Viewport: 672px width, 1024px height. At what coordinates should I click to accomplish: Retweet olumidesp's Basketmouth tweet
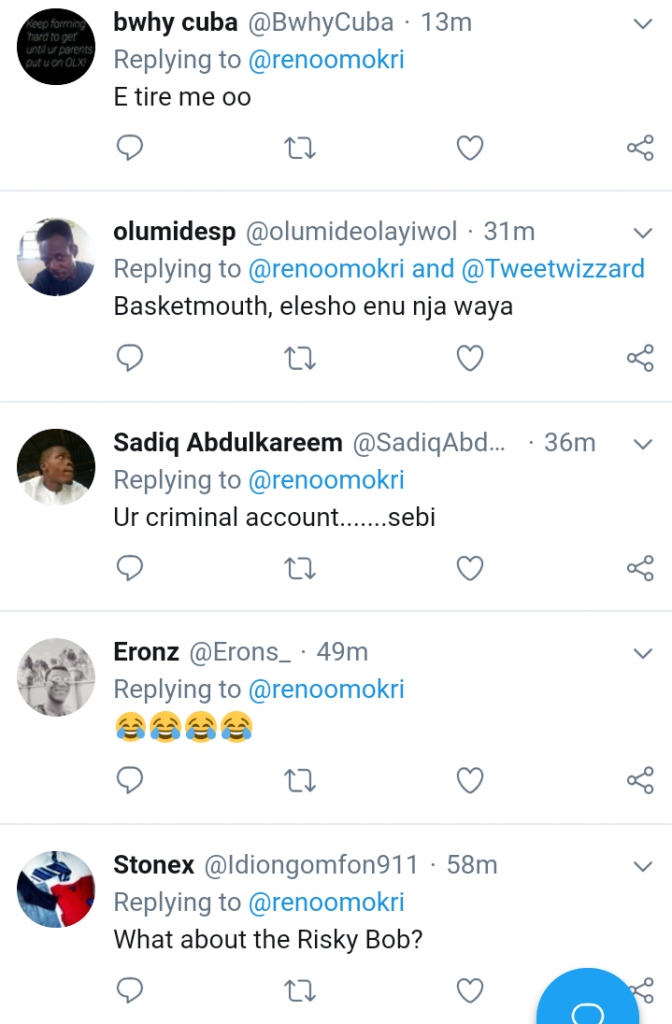[300, 358]
